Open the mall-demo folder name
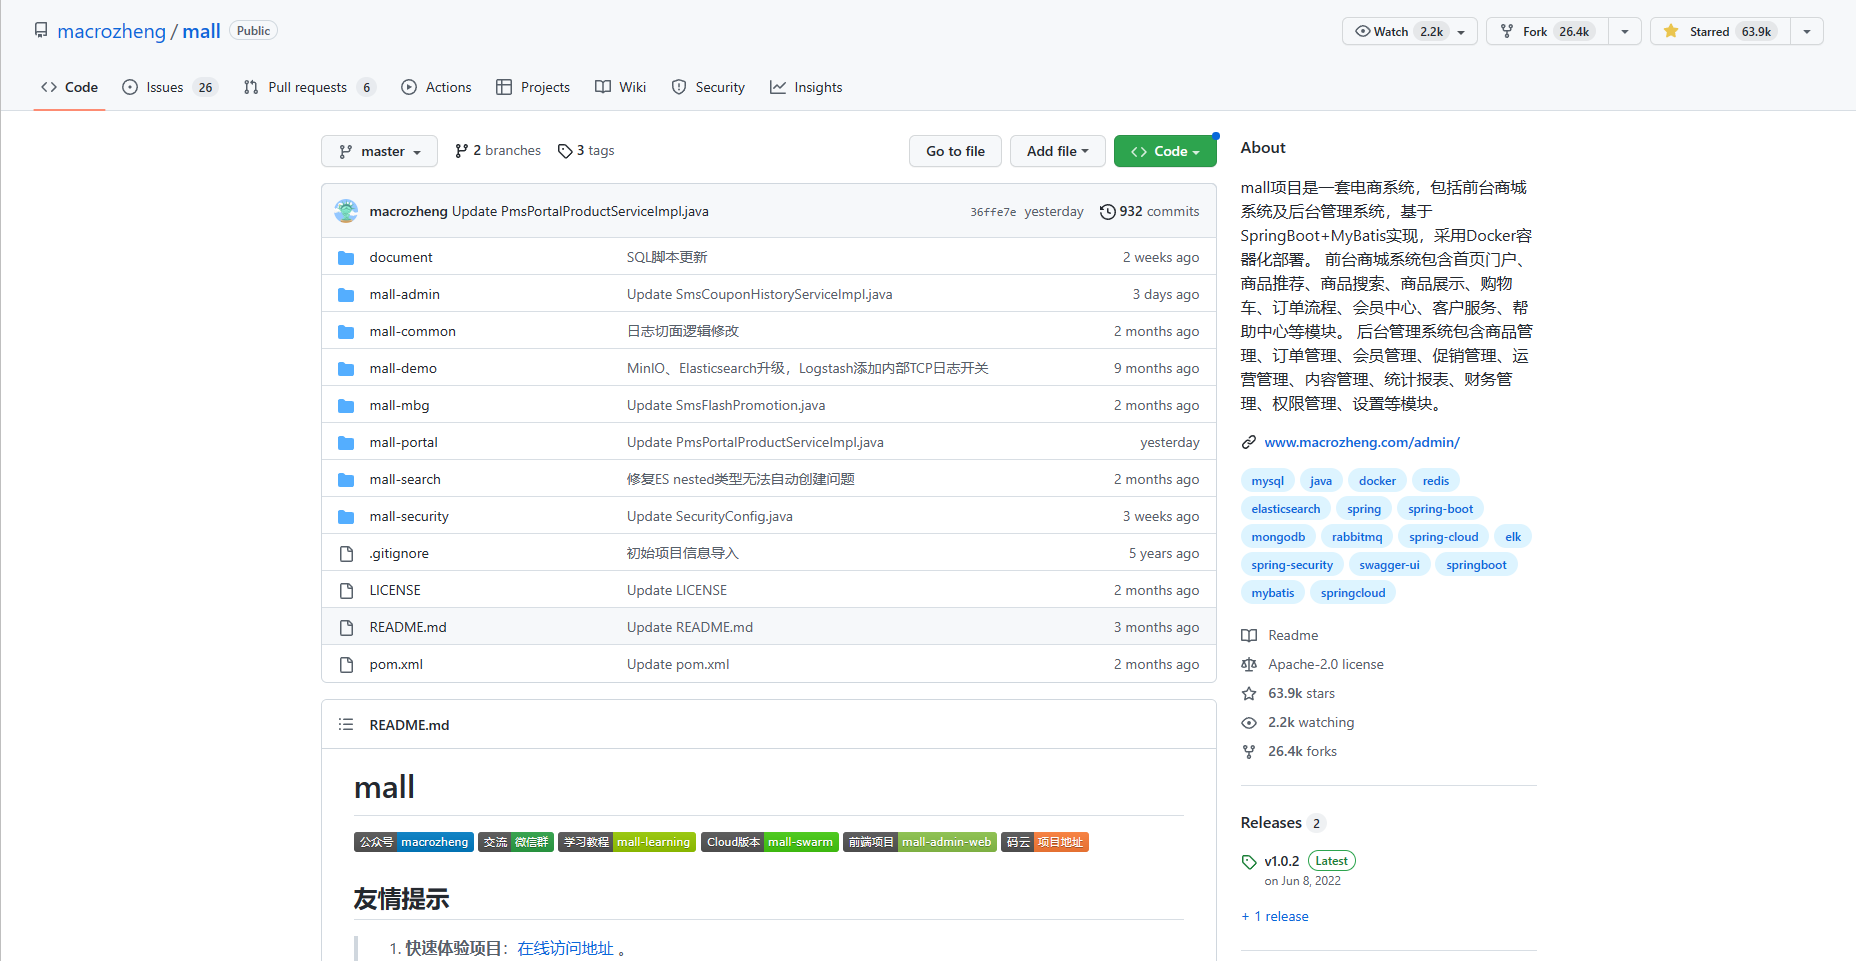 coord(403,368)
